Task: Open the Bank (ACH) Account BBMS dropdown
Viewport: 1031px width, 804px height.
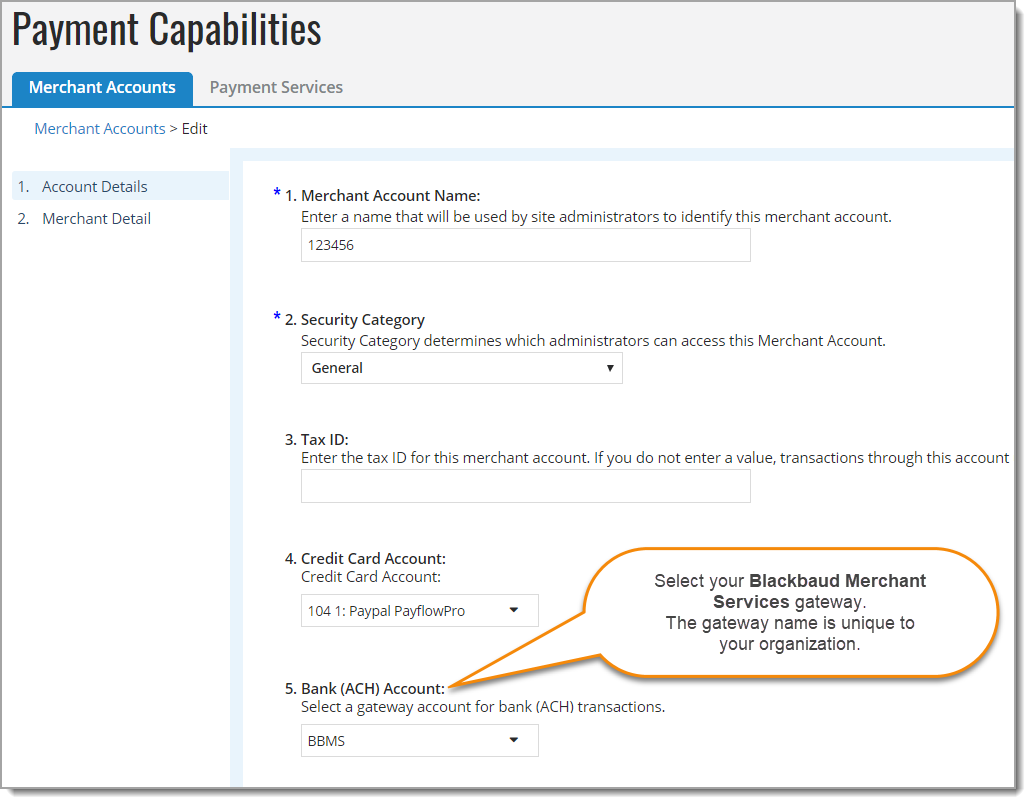Action: click(420, 741)
